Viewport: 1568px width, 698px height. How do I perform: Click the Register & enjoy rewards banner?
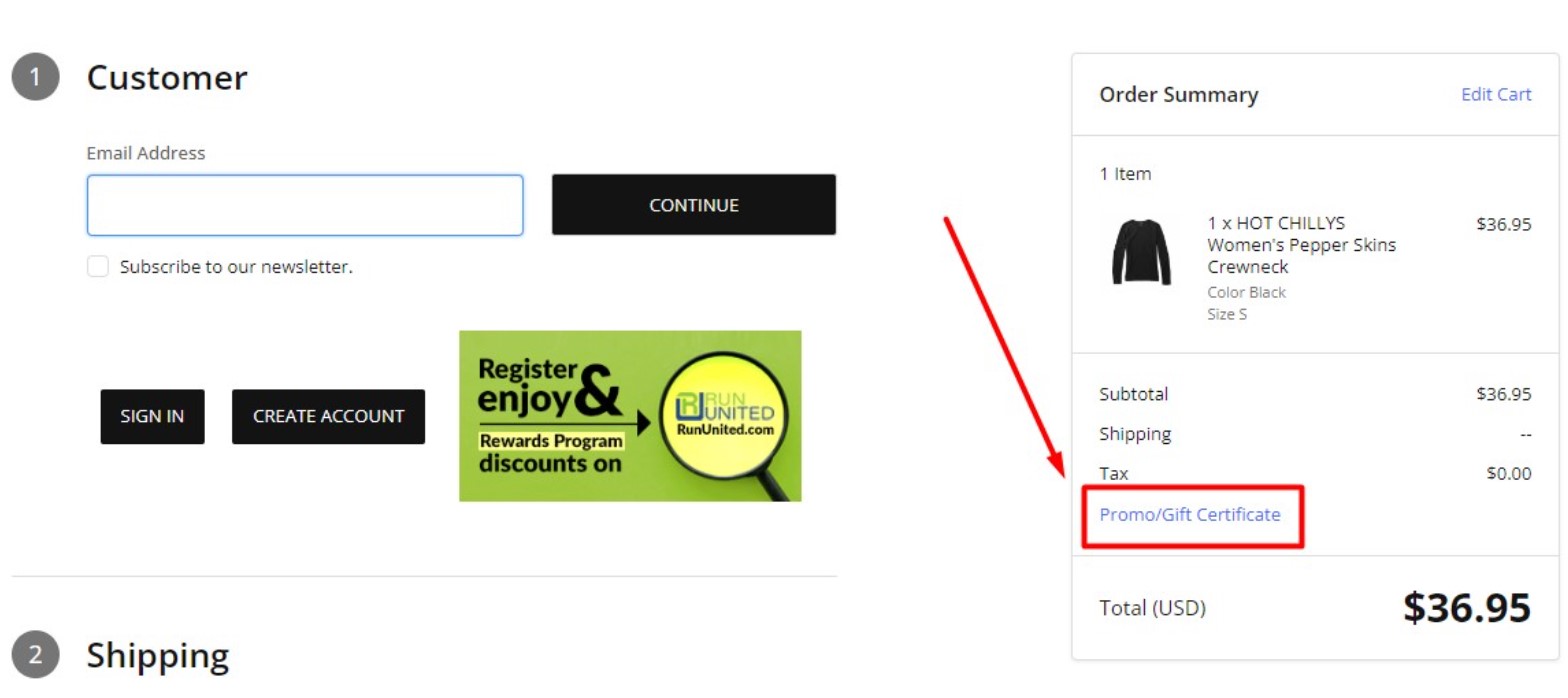(630, 416)
